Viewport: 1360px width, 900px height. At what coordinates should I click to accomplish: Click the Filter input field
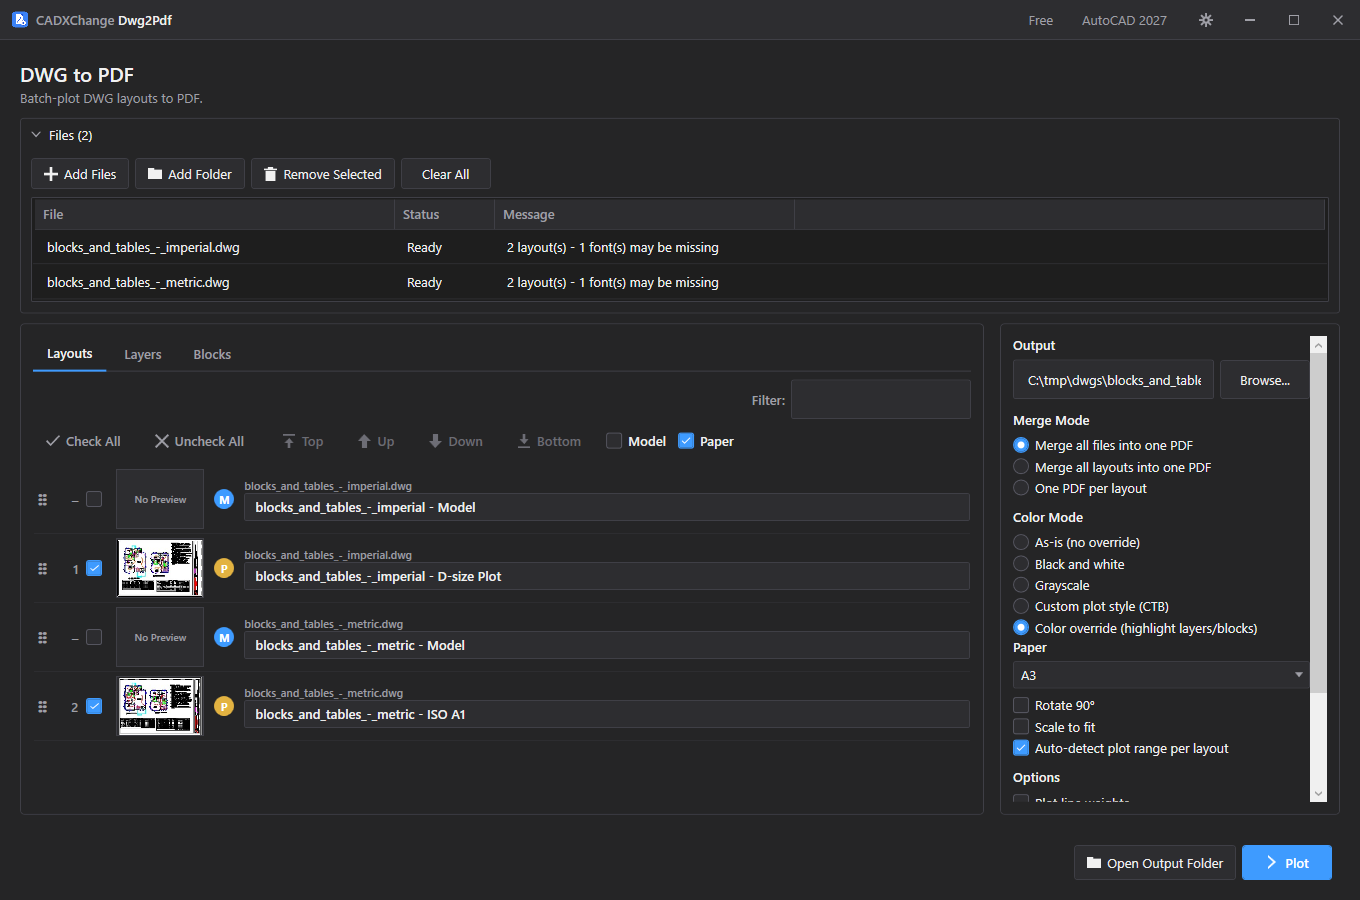881,399
